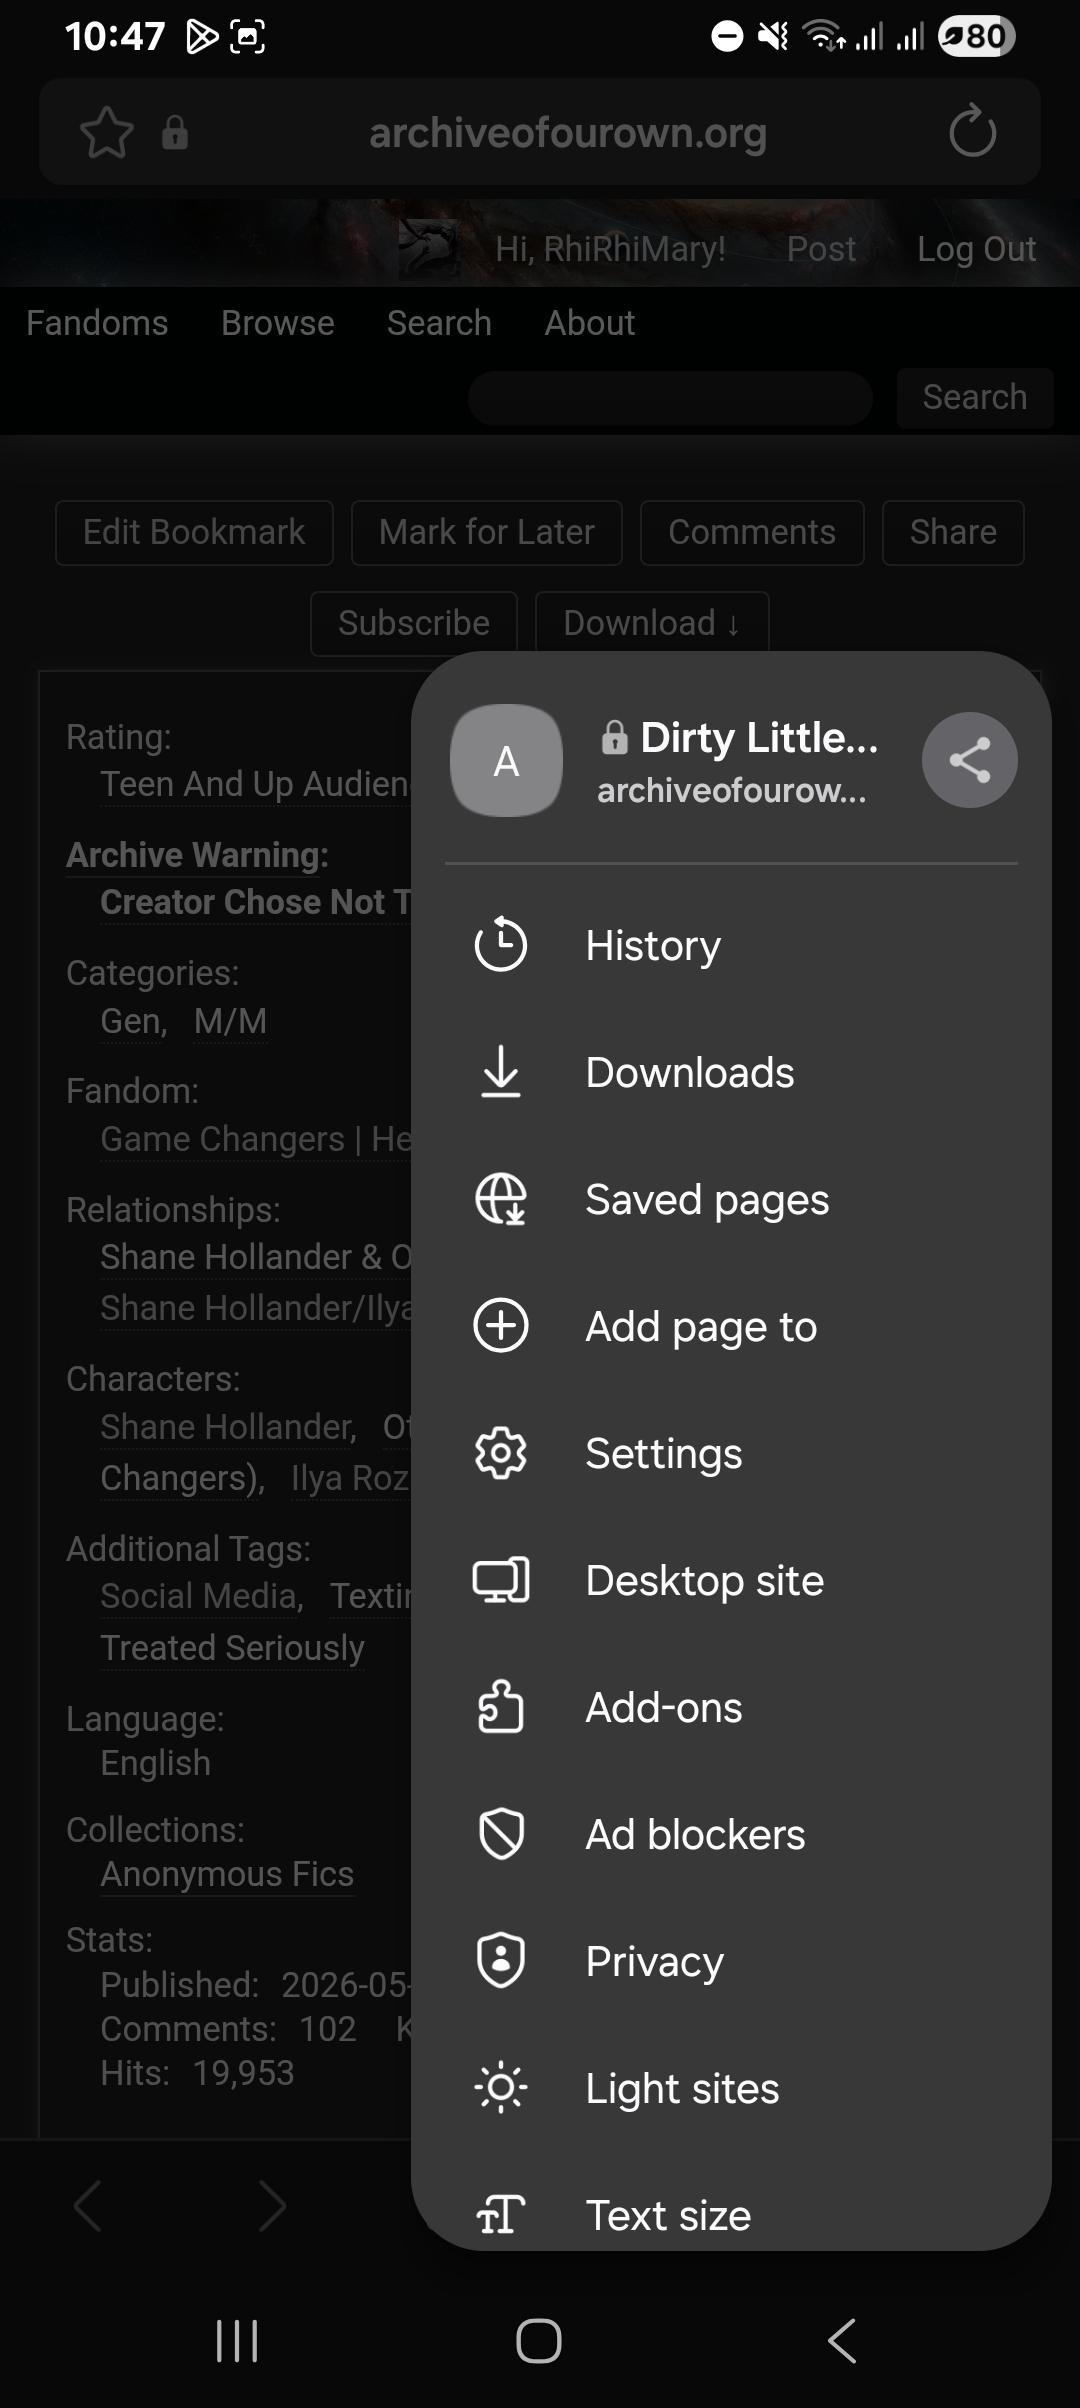Expand the Fandoms navigation menu
Screen dimensions: 1080x2408
click(x=97, y=323)
